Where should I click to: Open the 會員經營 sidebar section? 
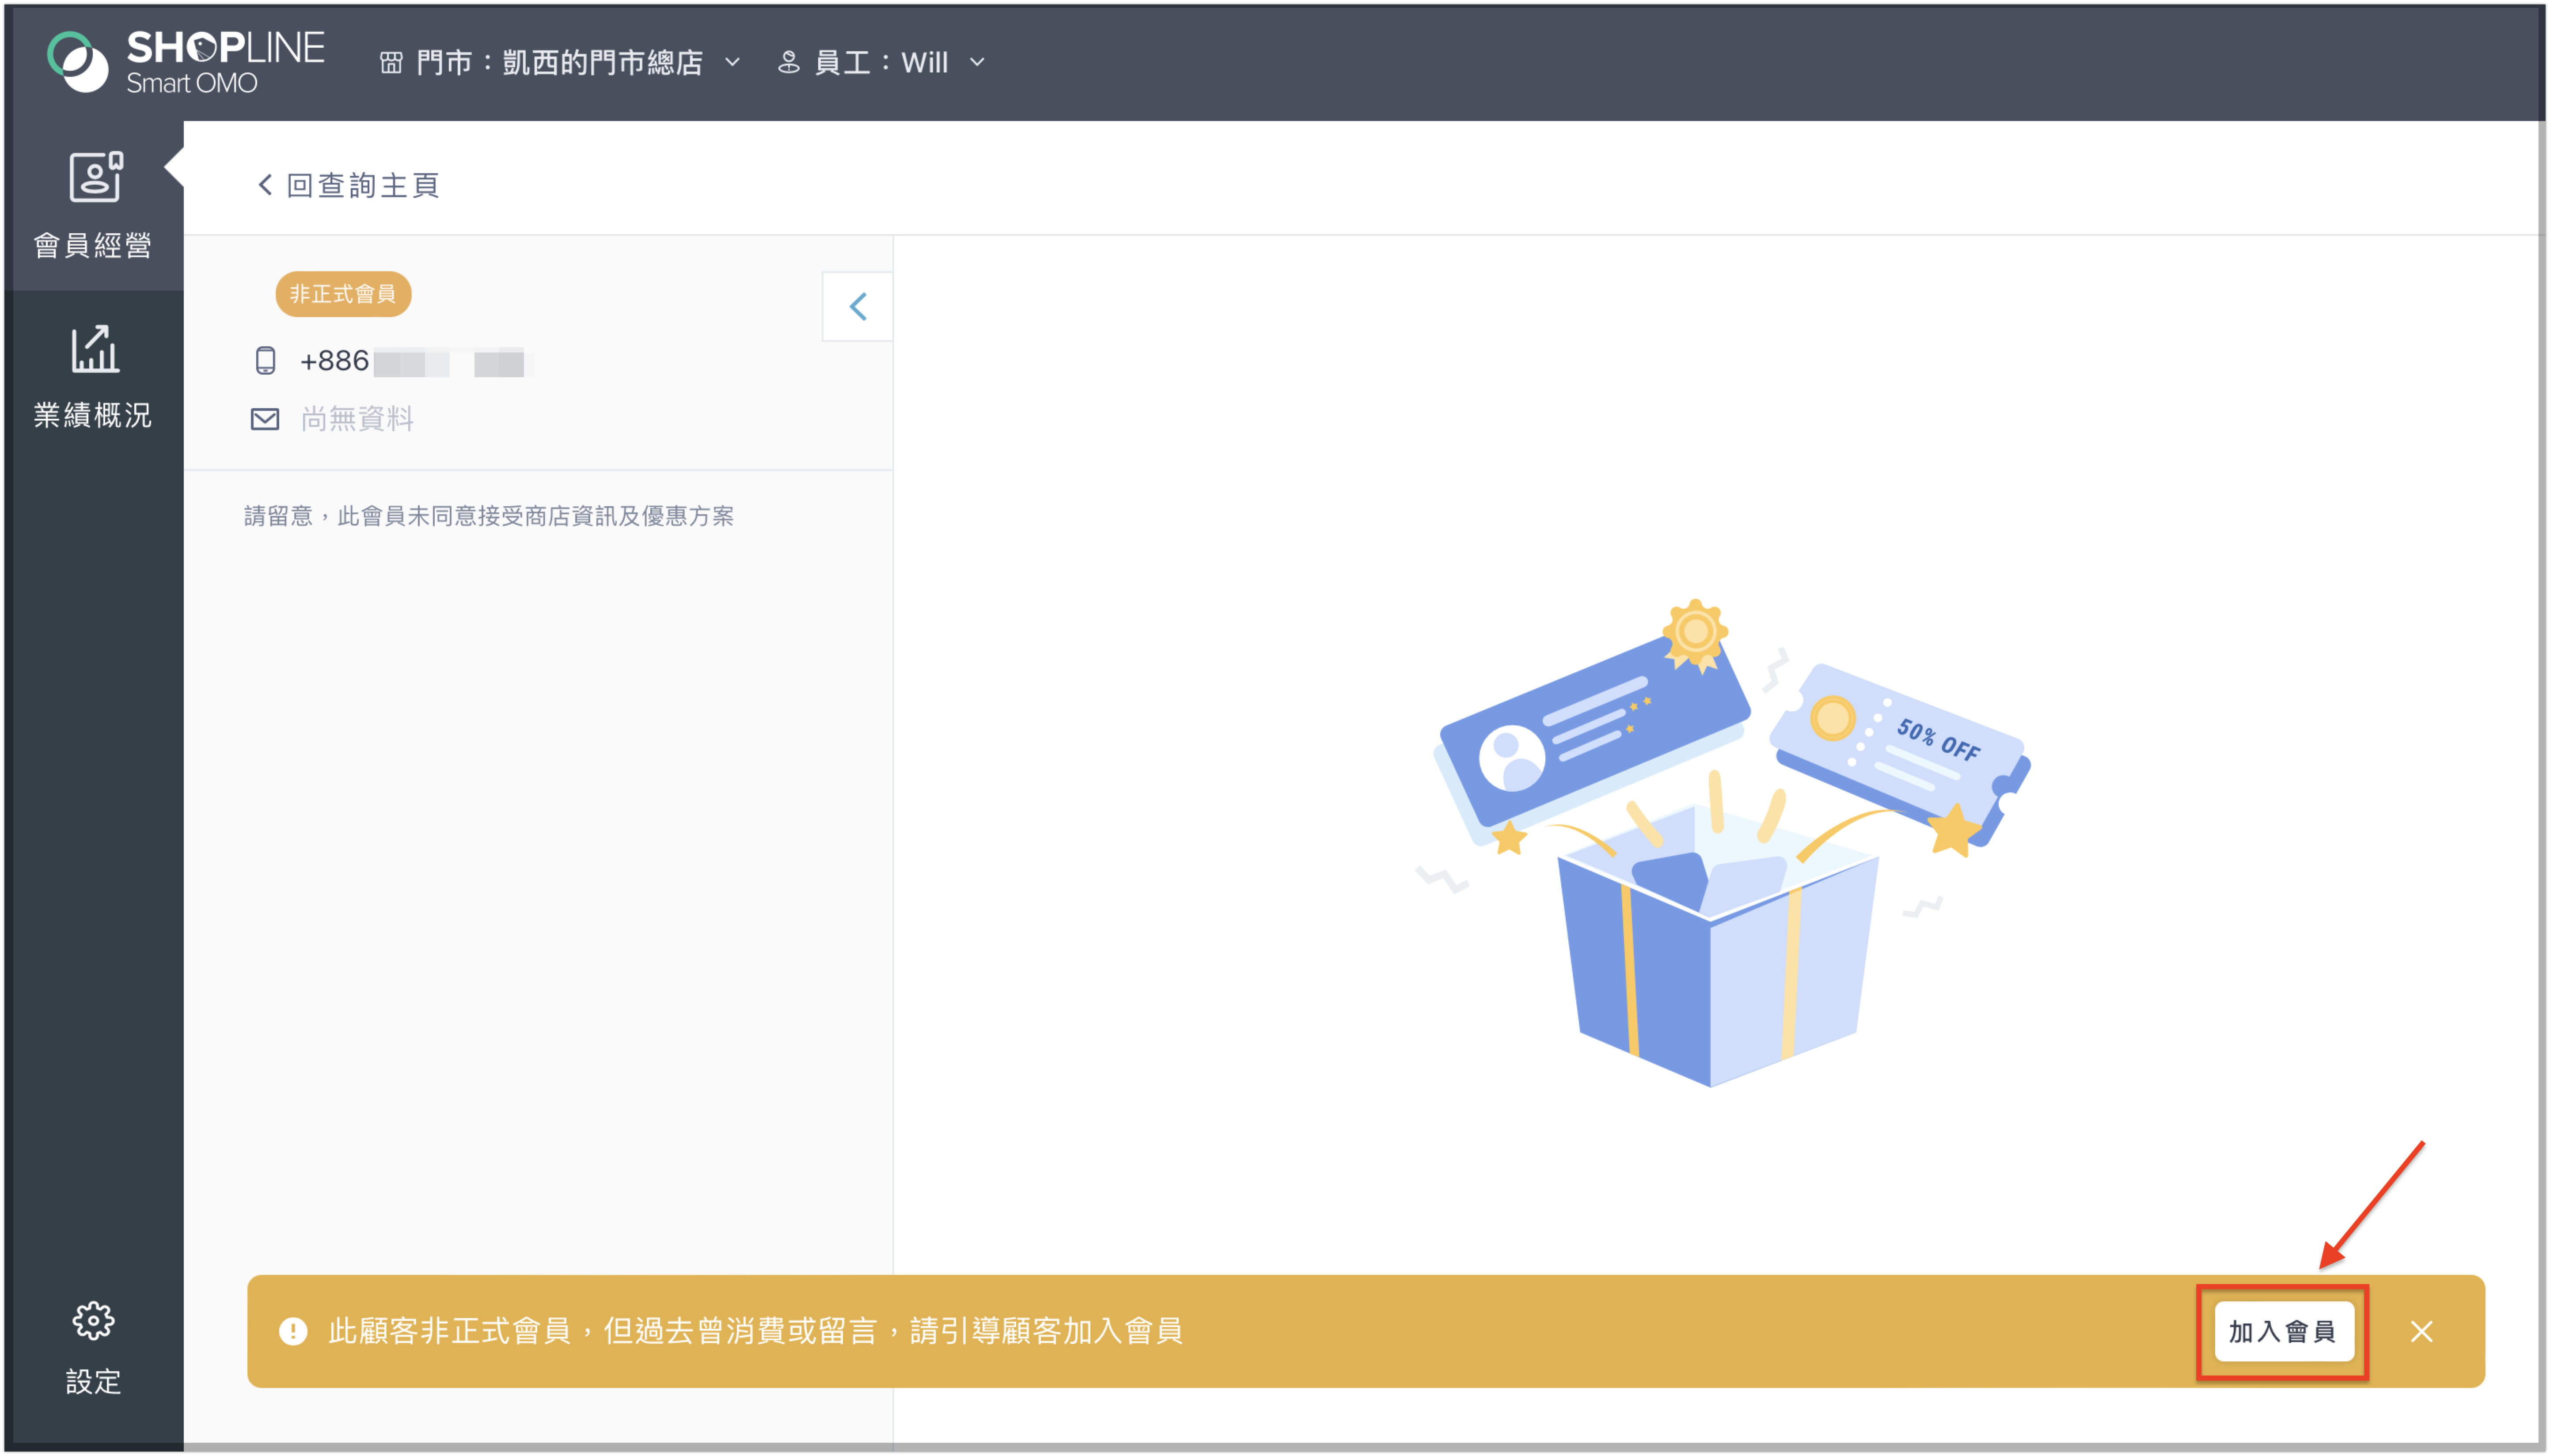coord(93,206)
